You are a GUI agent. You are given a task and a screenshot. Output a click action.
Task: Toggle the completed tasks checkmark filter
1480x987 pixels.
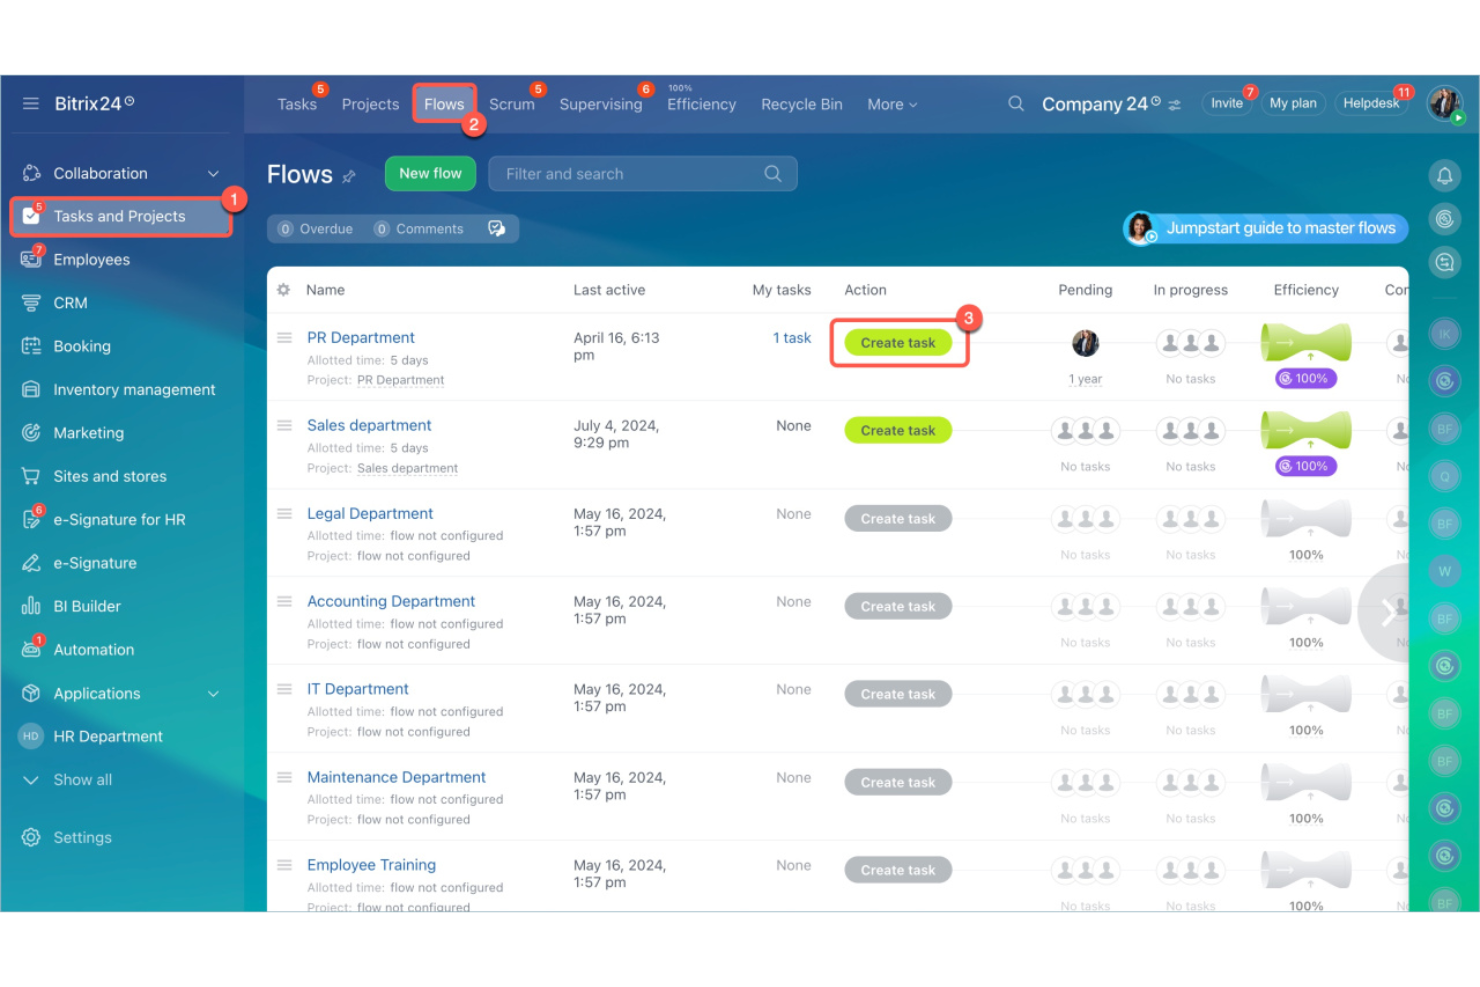(x=496, y=228)
